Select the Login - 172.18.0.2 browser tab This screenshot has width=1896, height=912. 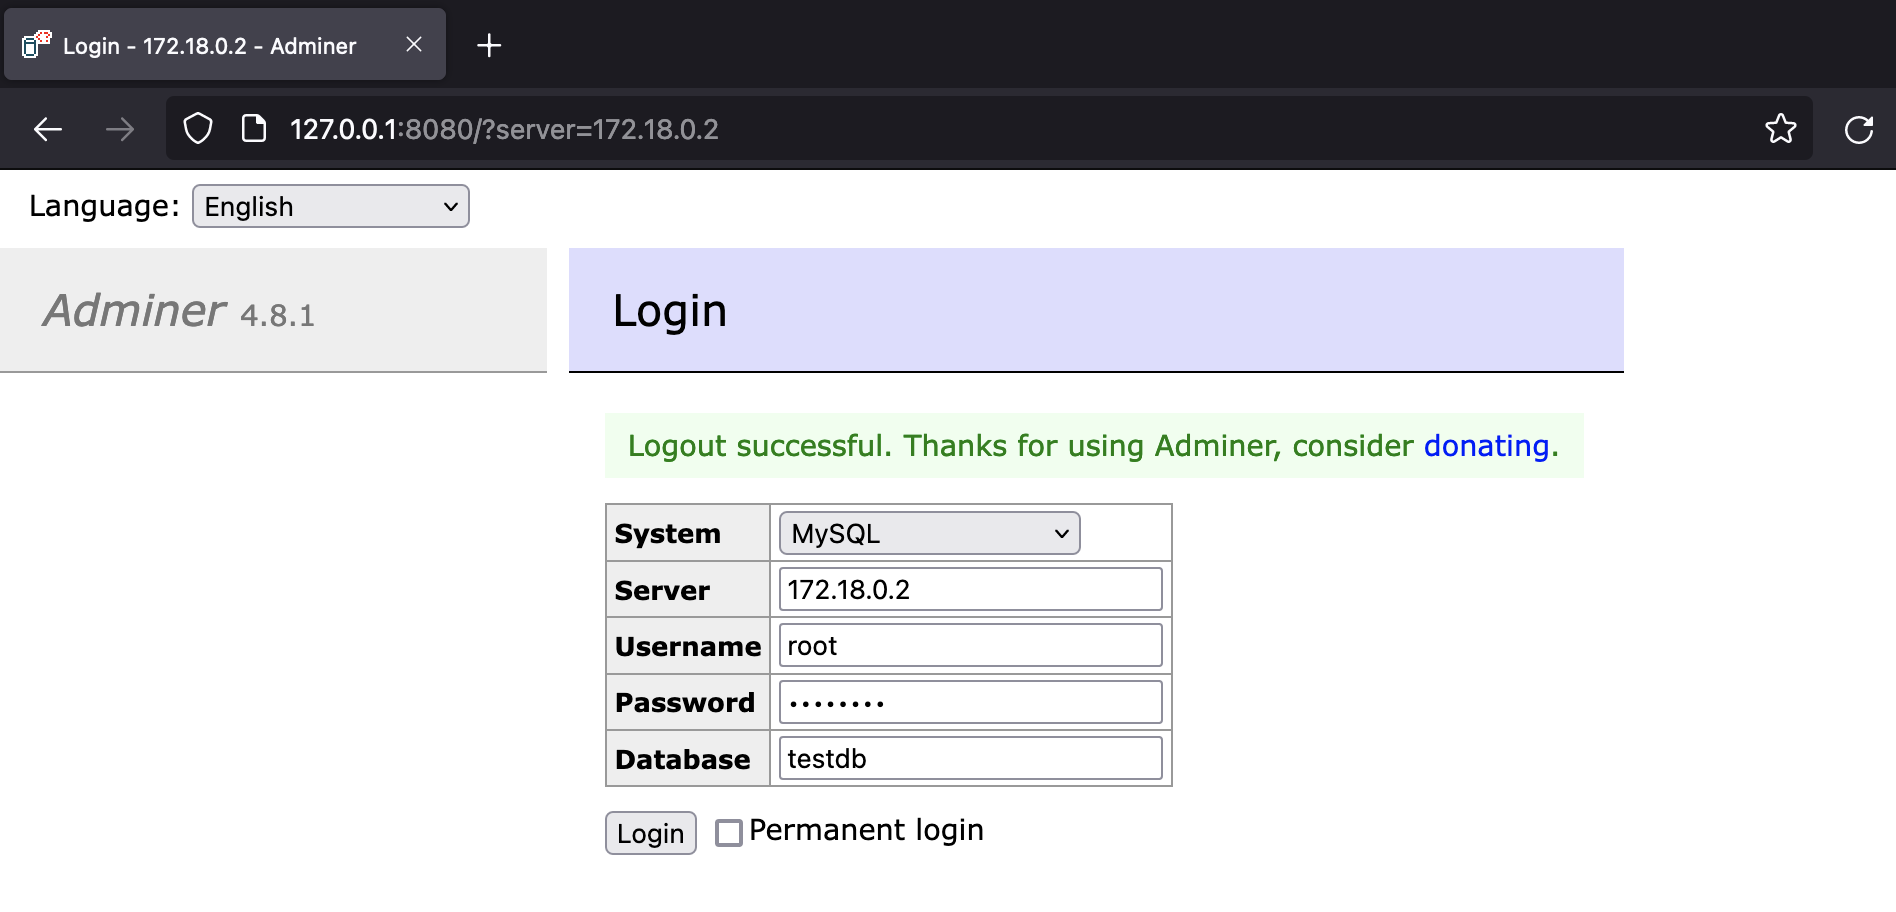pyautogui.click(x=222, y=44)
